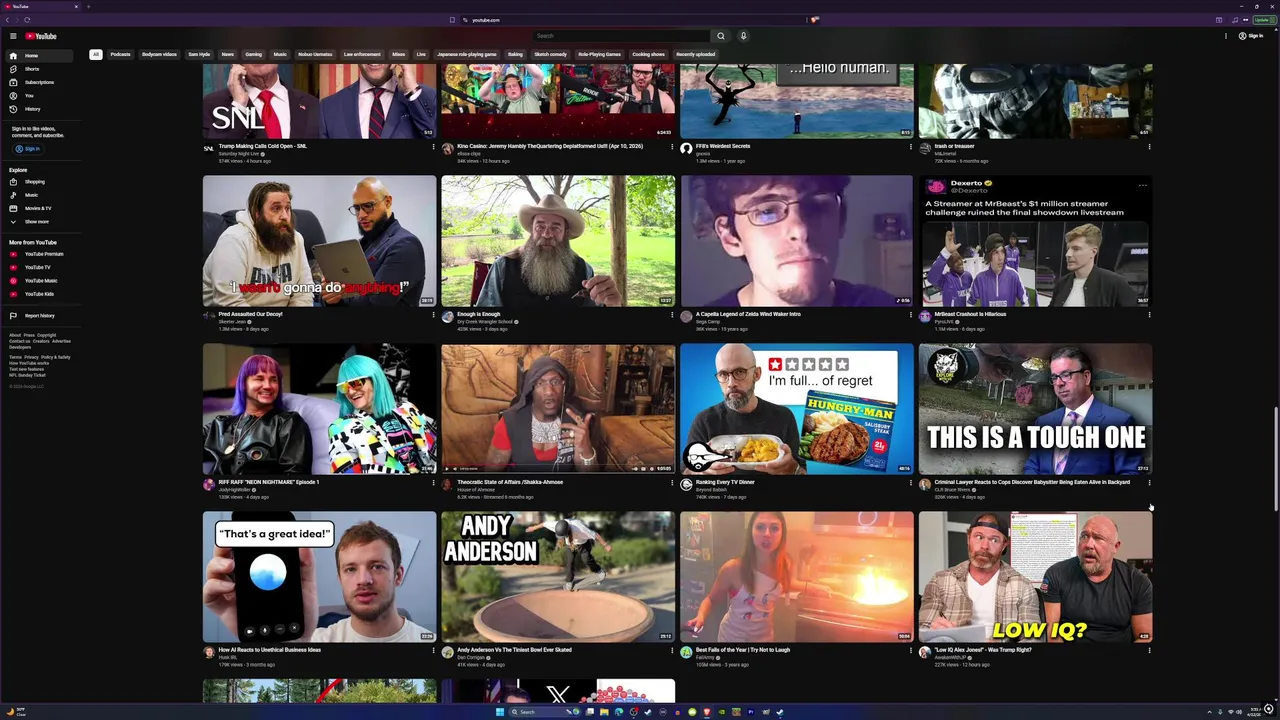Select the Podcasts filter chip
The image size is (1280, 720).
pos(120,54)
